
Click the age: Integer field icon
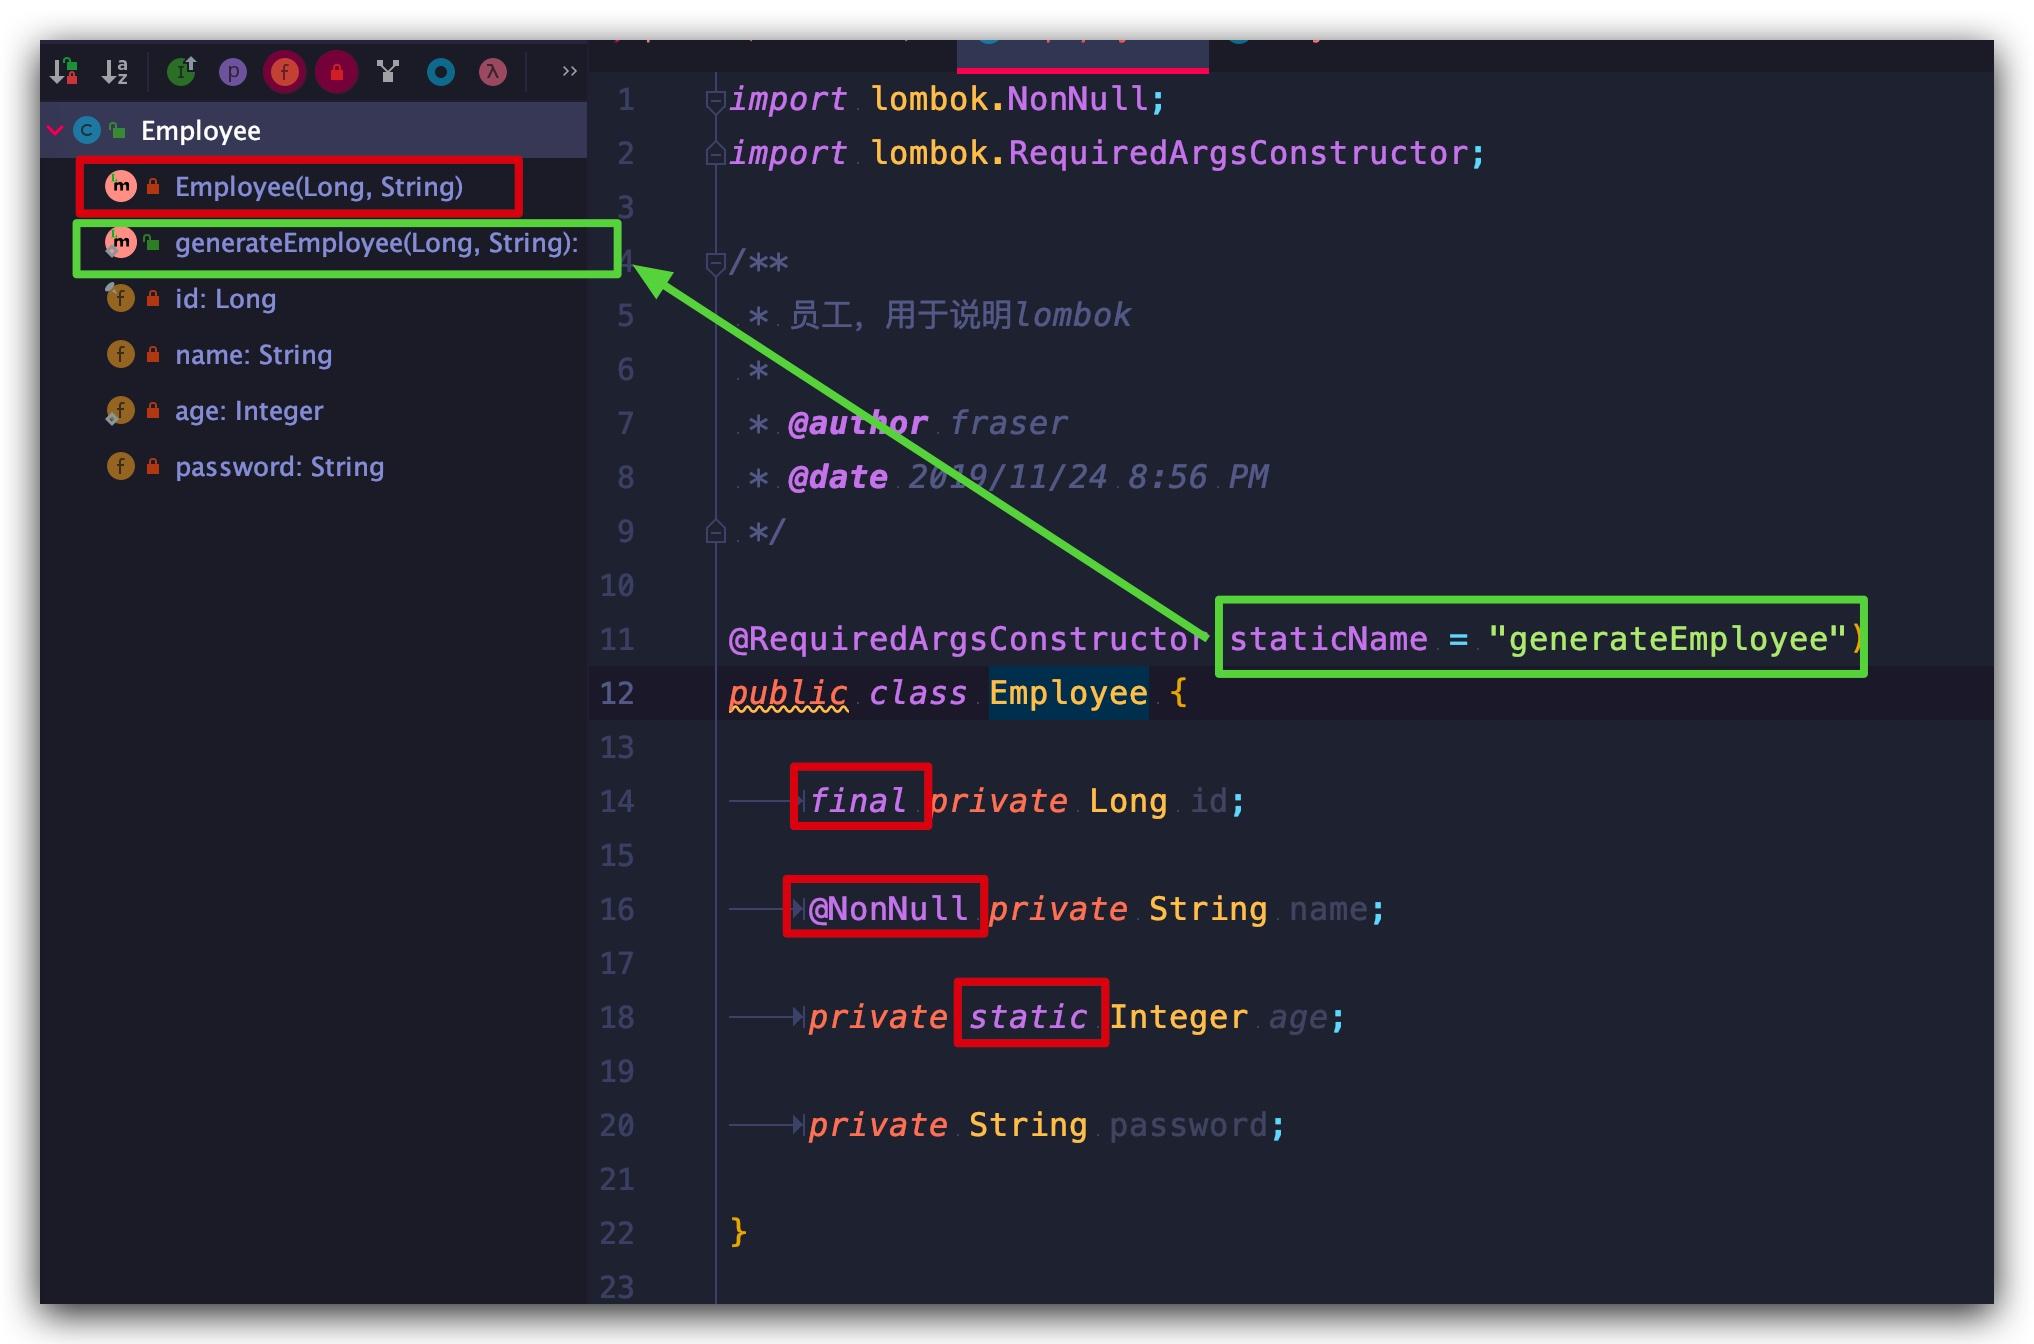[120, 411]
